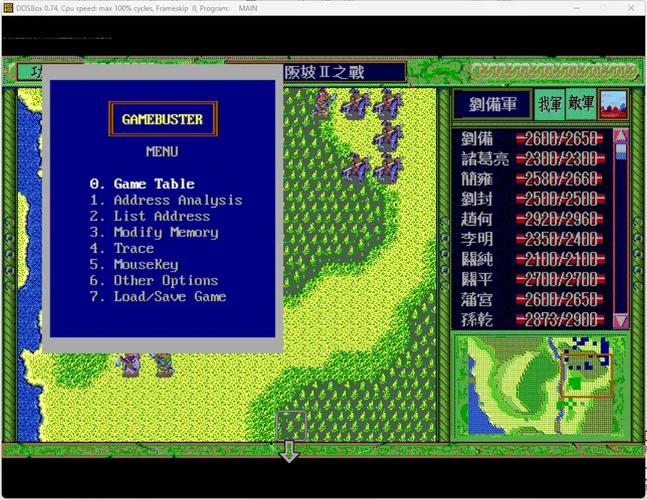Click the DOSBox icon in the title bar
This screenshot has height=500, width=647.
point(8,8)
